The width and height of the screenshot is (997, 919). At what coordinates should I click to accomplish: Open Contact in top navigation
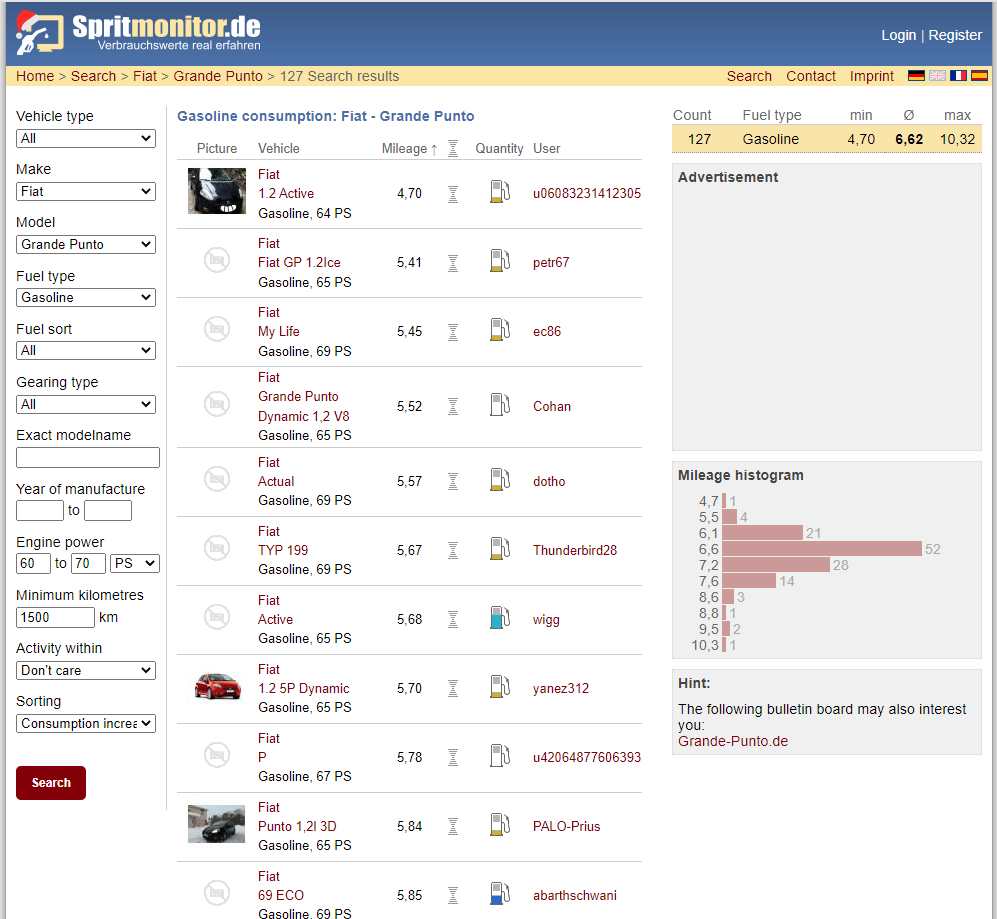pos(811,76)
